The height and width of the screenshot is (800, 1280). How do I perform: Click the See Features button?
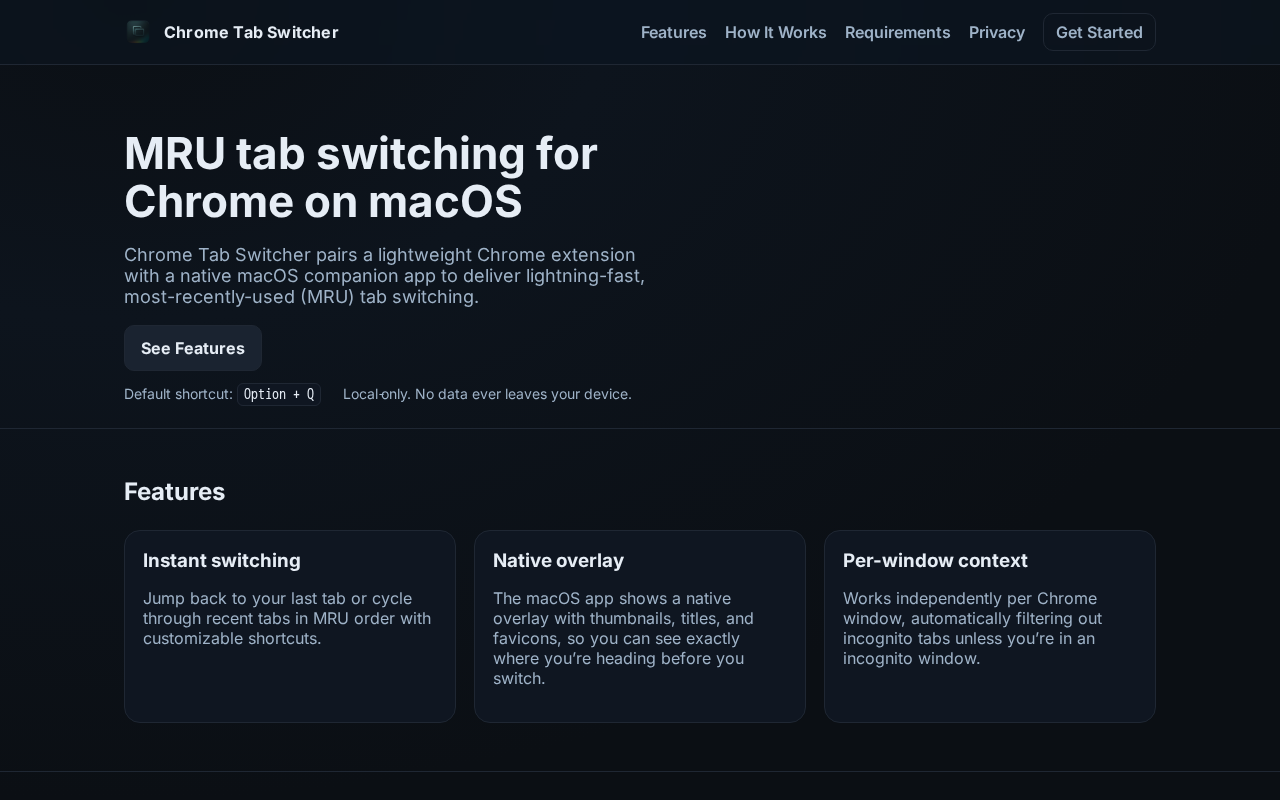[193, 348]
